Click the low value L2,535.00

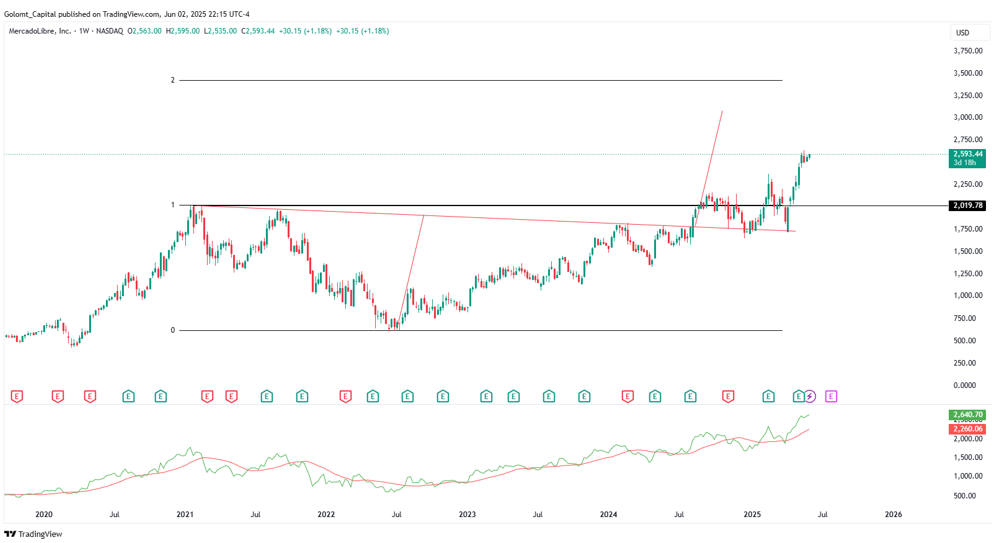pos(220,31)
